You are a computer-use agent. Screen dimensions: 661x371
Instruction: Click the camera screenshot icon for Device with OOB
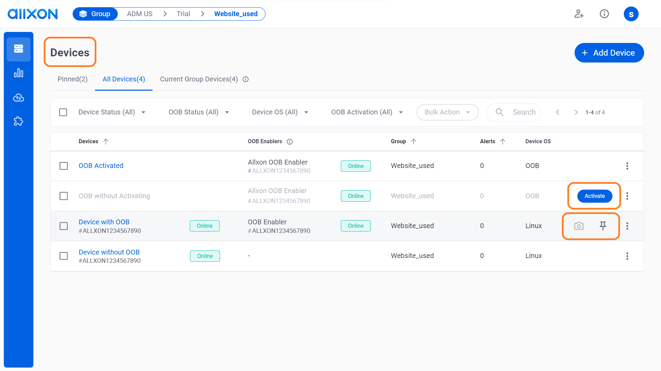tap(579, 226)
